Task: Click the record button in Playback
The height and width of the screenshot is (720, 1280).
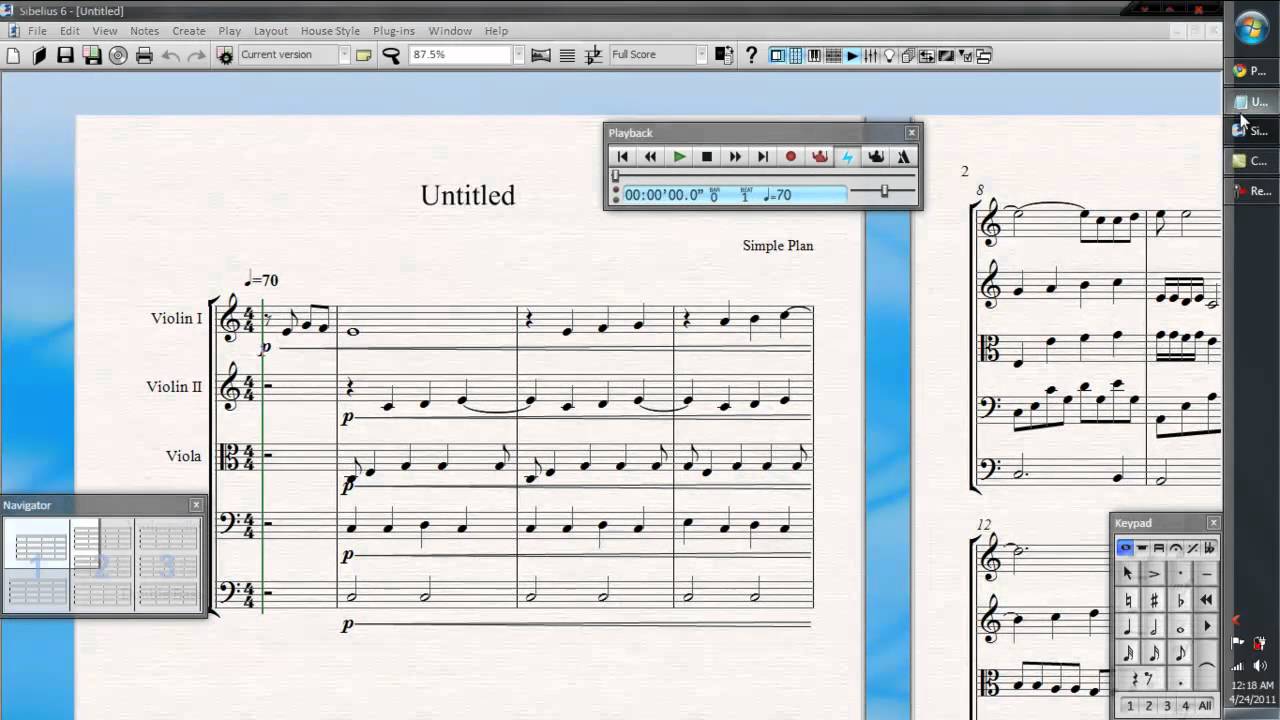Action: click(x=791, y=157)
